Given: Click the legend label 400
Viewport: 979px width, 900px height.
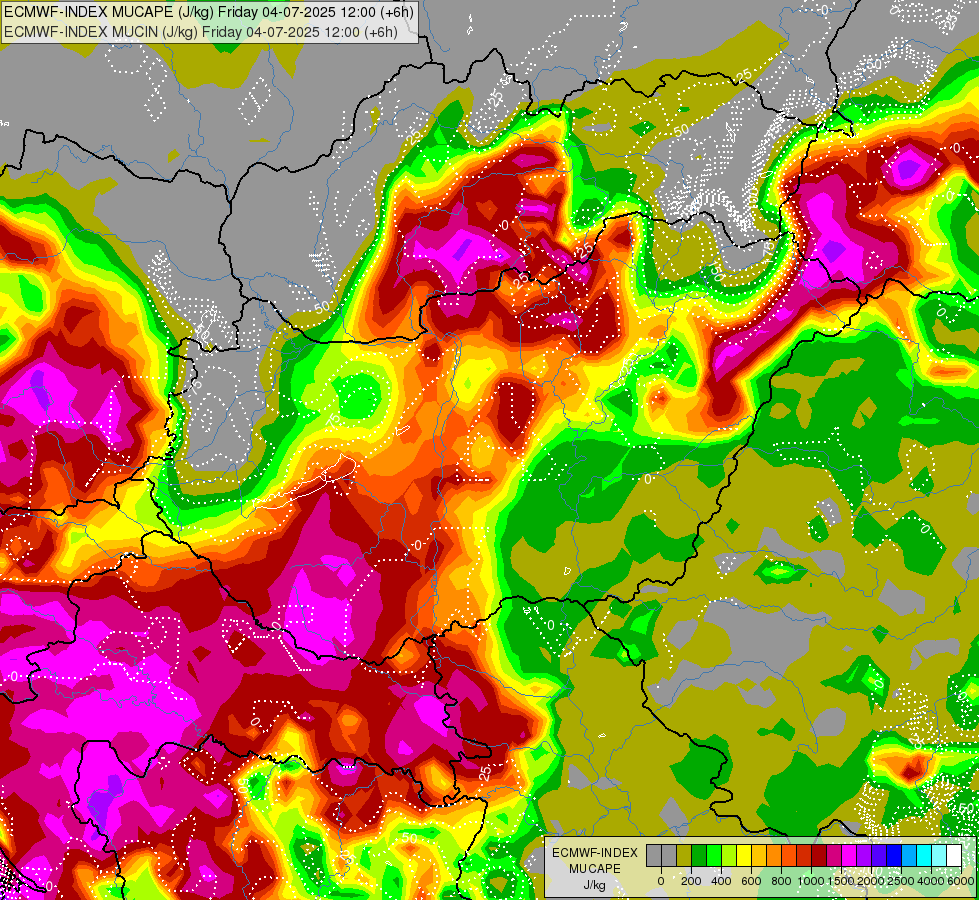Looking at the screenshot, I should click(721, 881).
